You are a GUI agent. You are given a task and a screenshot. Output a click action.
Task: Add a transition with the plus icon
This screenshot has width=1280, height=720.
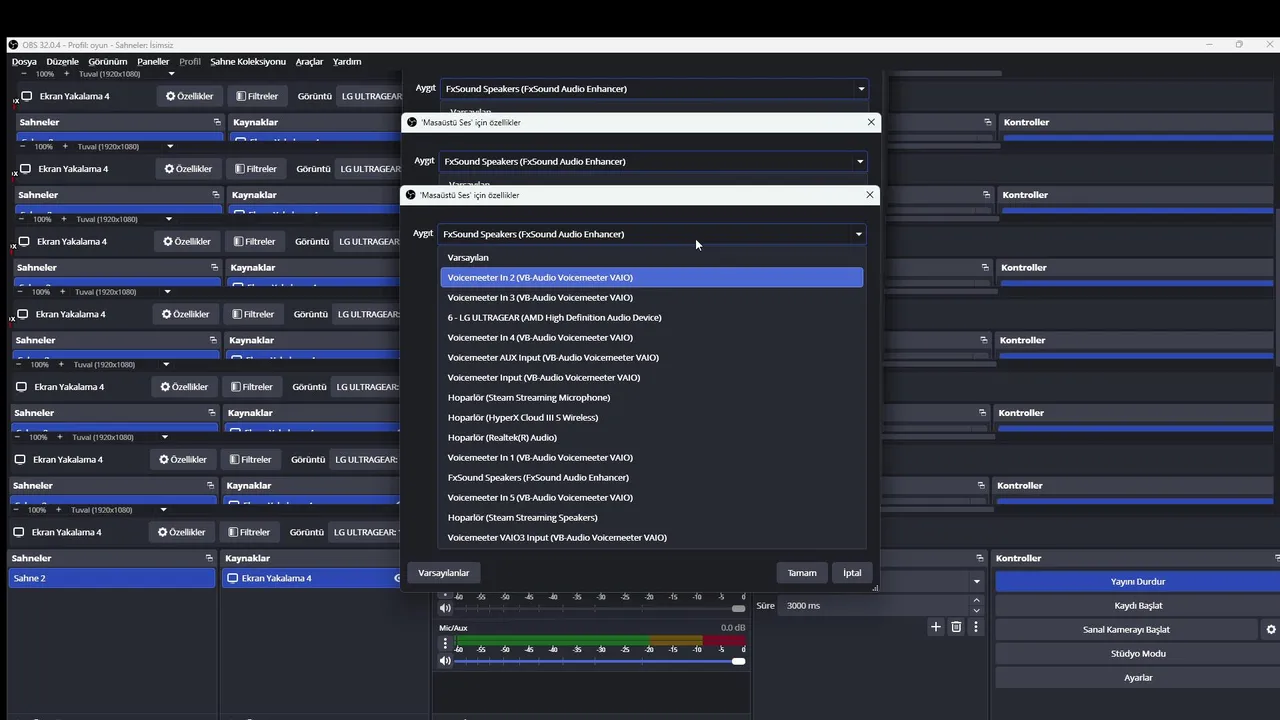[x=936, y=627]
